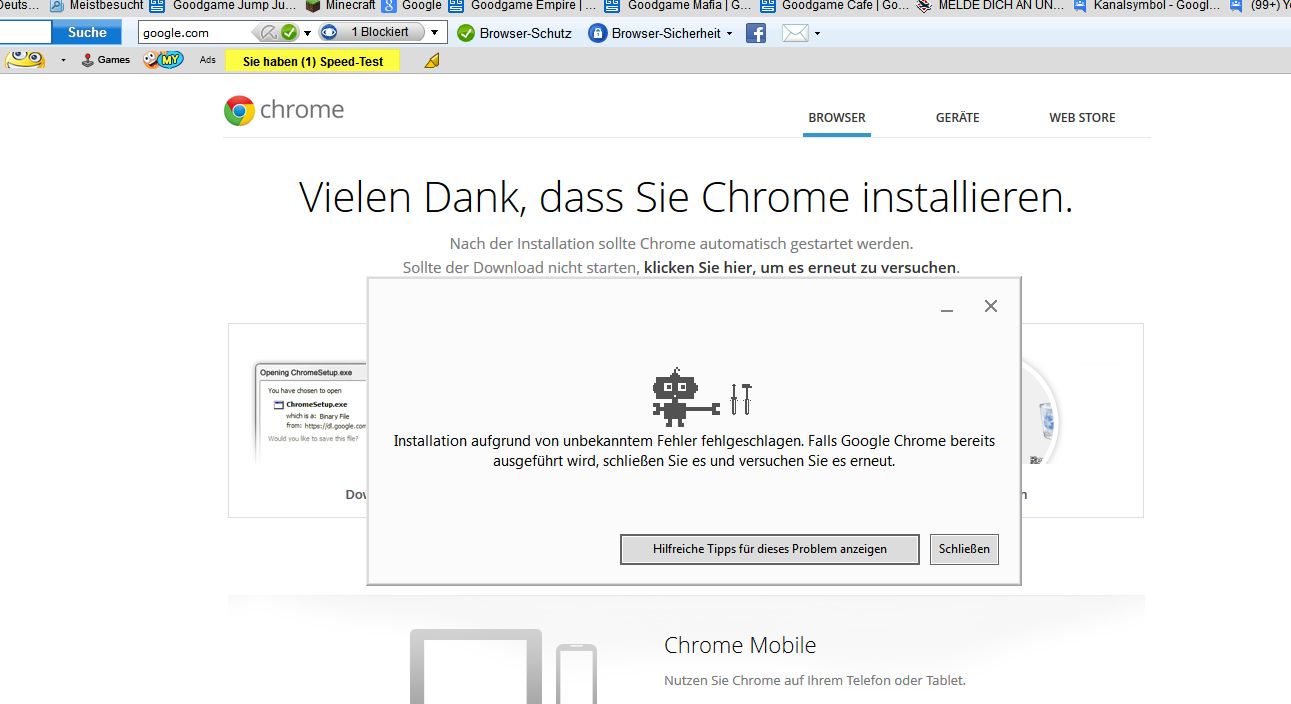The image size is (1291, 704).
Task: Click the eye tracker-blocking icon
Action: (327, 32)
